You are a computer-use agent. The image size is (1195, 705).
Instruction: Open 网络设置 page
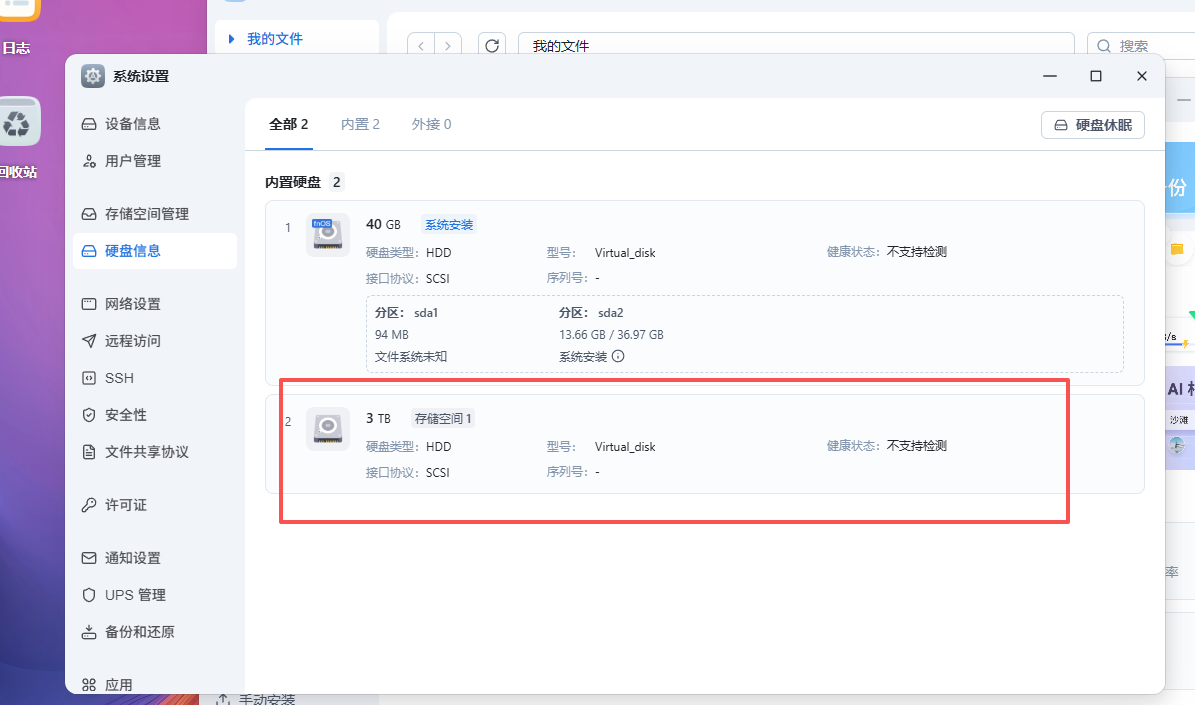coord(155,304)
